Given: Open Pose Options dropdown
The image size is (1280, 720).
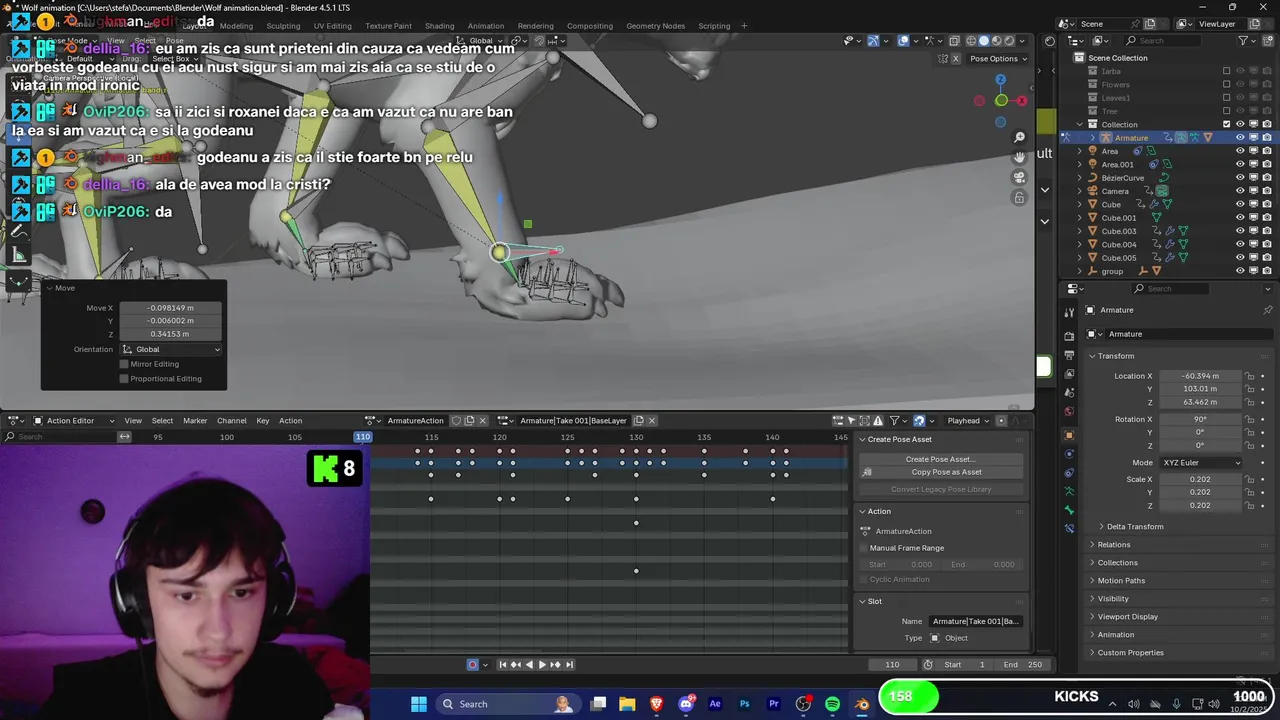Looking at the screenshot, I should click(997, 59).
